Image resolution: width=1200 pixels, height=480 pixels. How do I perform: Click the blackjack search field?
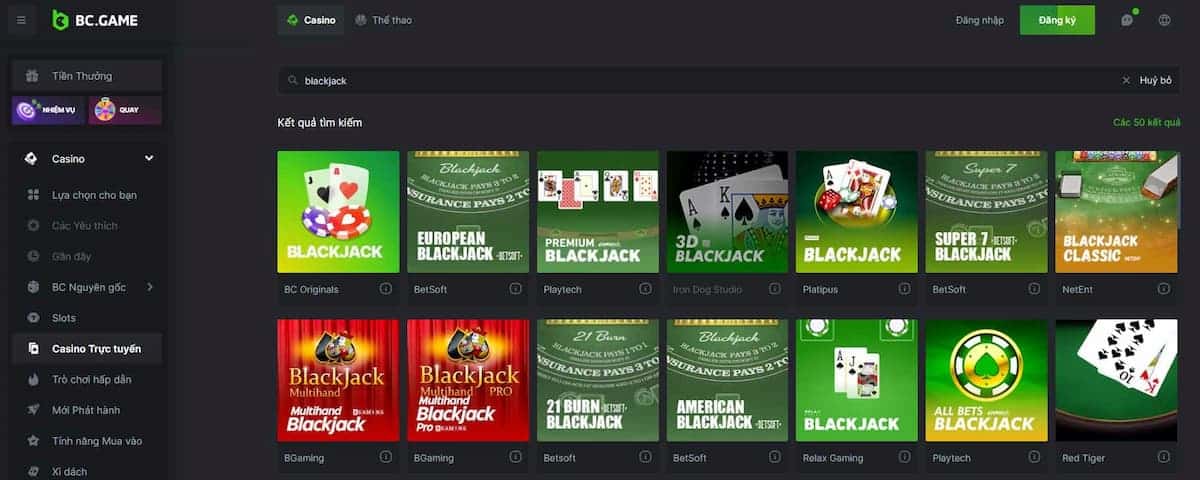pyautogui.click(x=700, y=80)
